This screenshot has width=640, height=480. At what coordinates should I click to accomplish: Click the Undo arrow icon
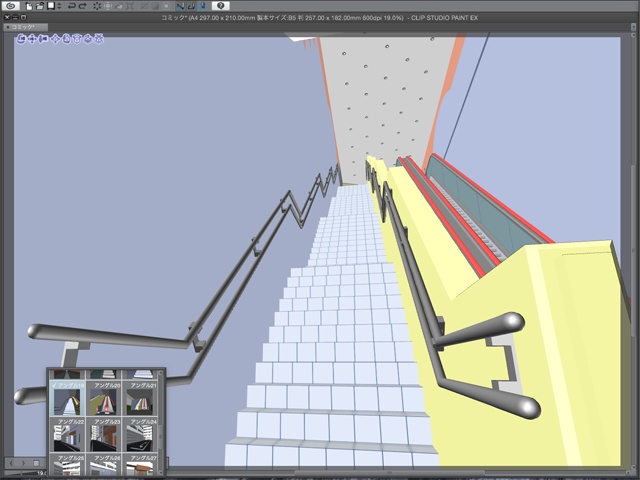click(71, 6)
